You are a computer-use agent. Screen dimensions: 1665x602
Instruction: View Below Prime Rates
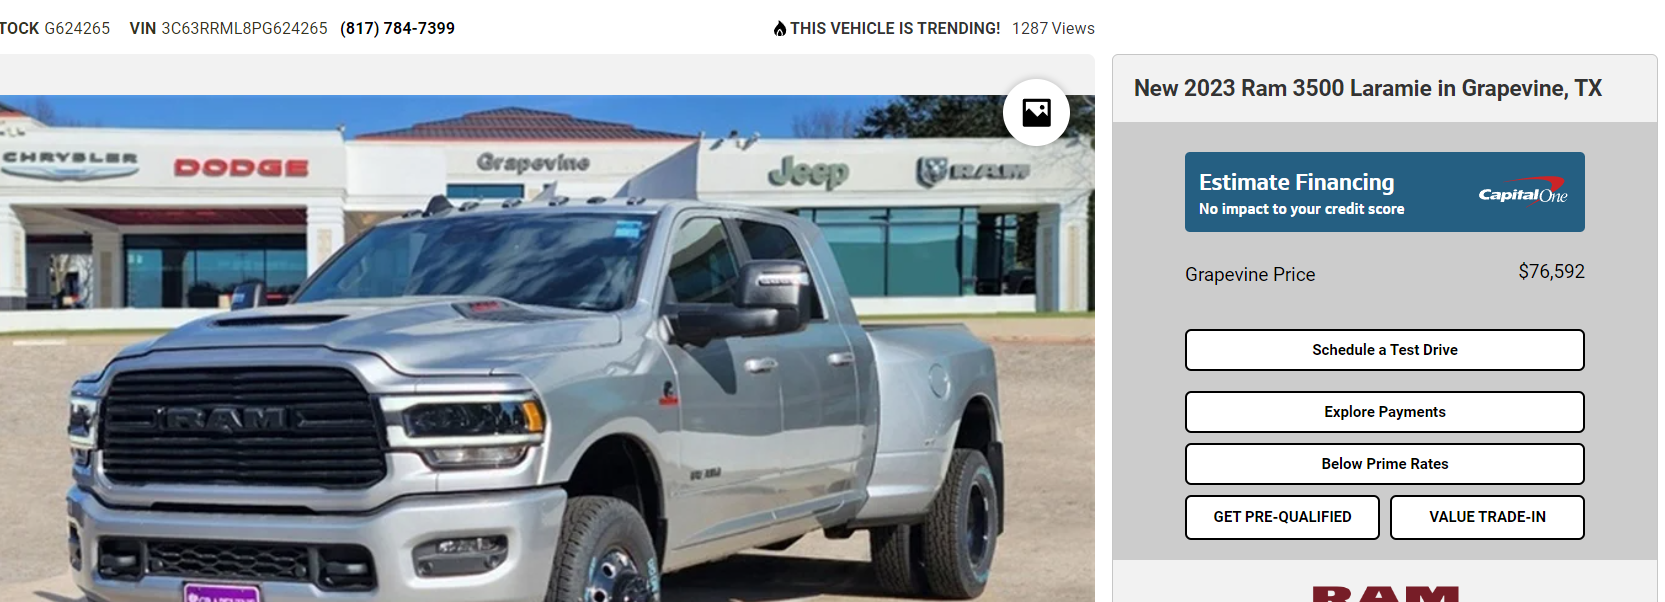coord(1385,464)
